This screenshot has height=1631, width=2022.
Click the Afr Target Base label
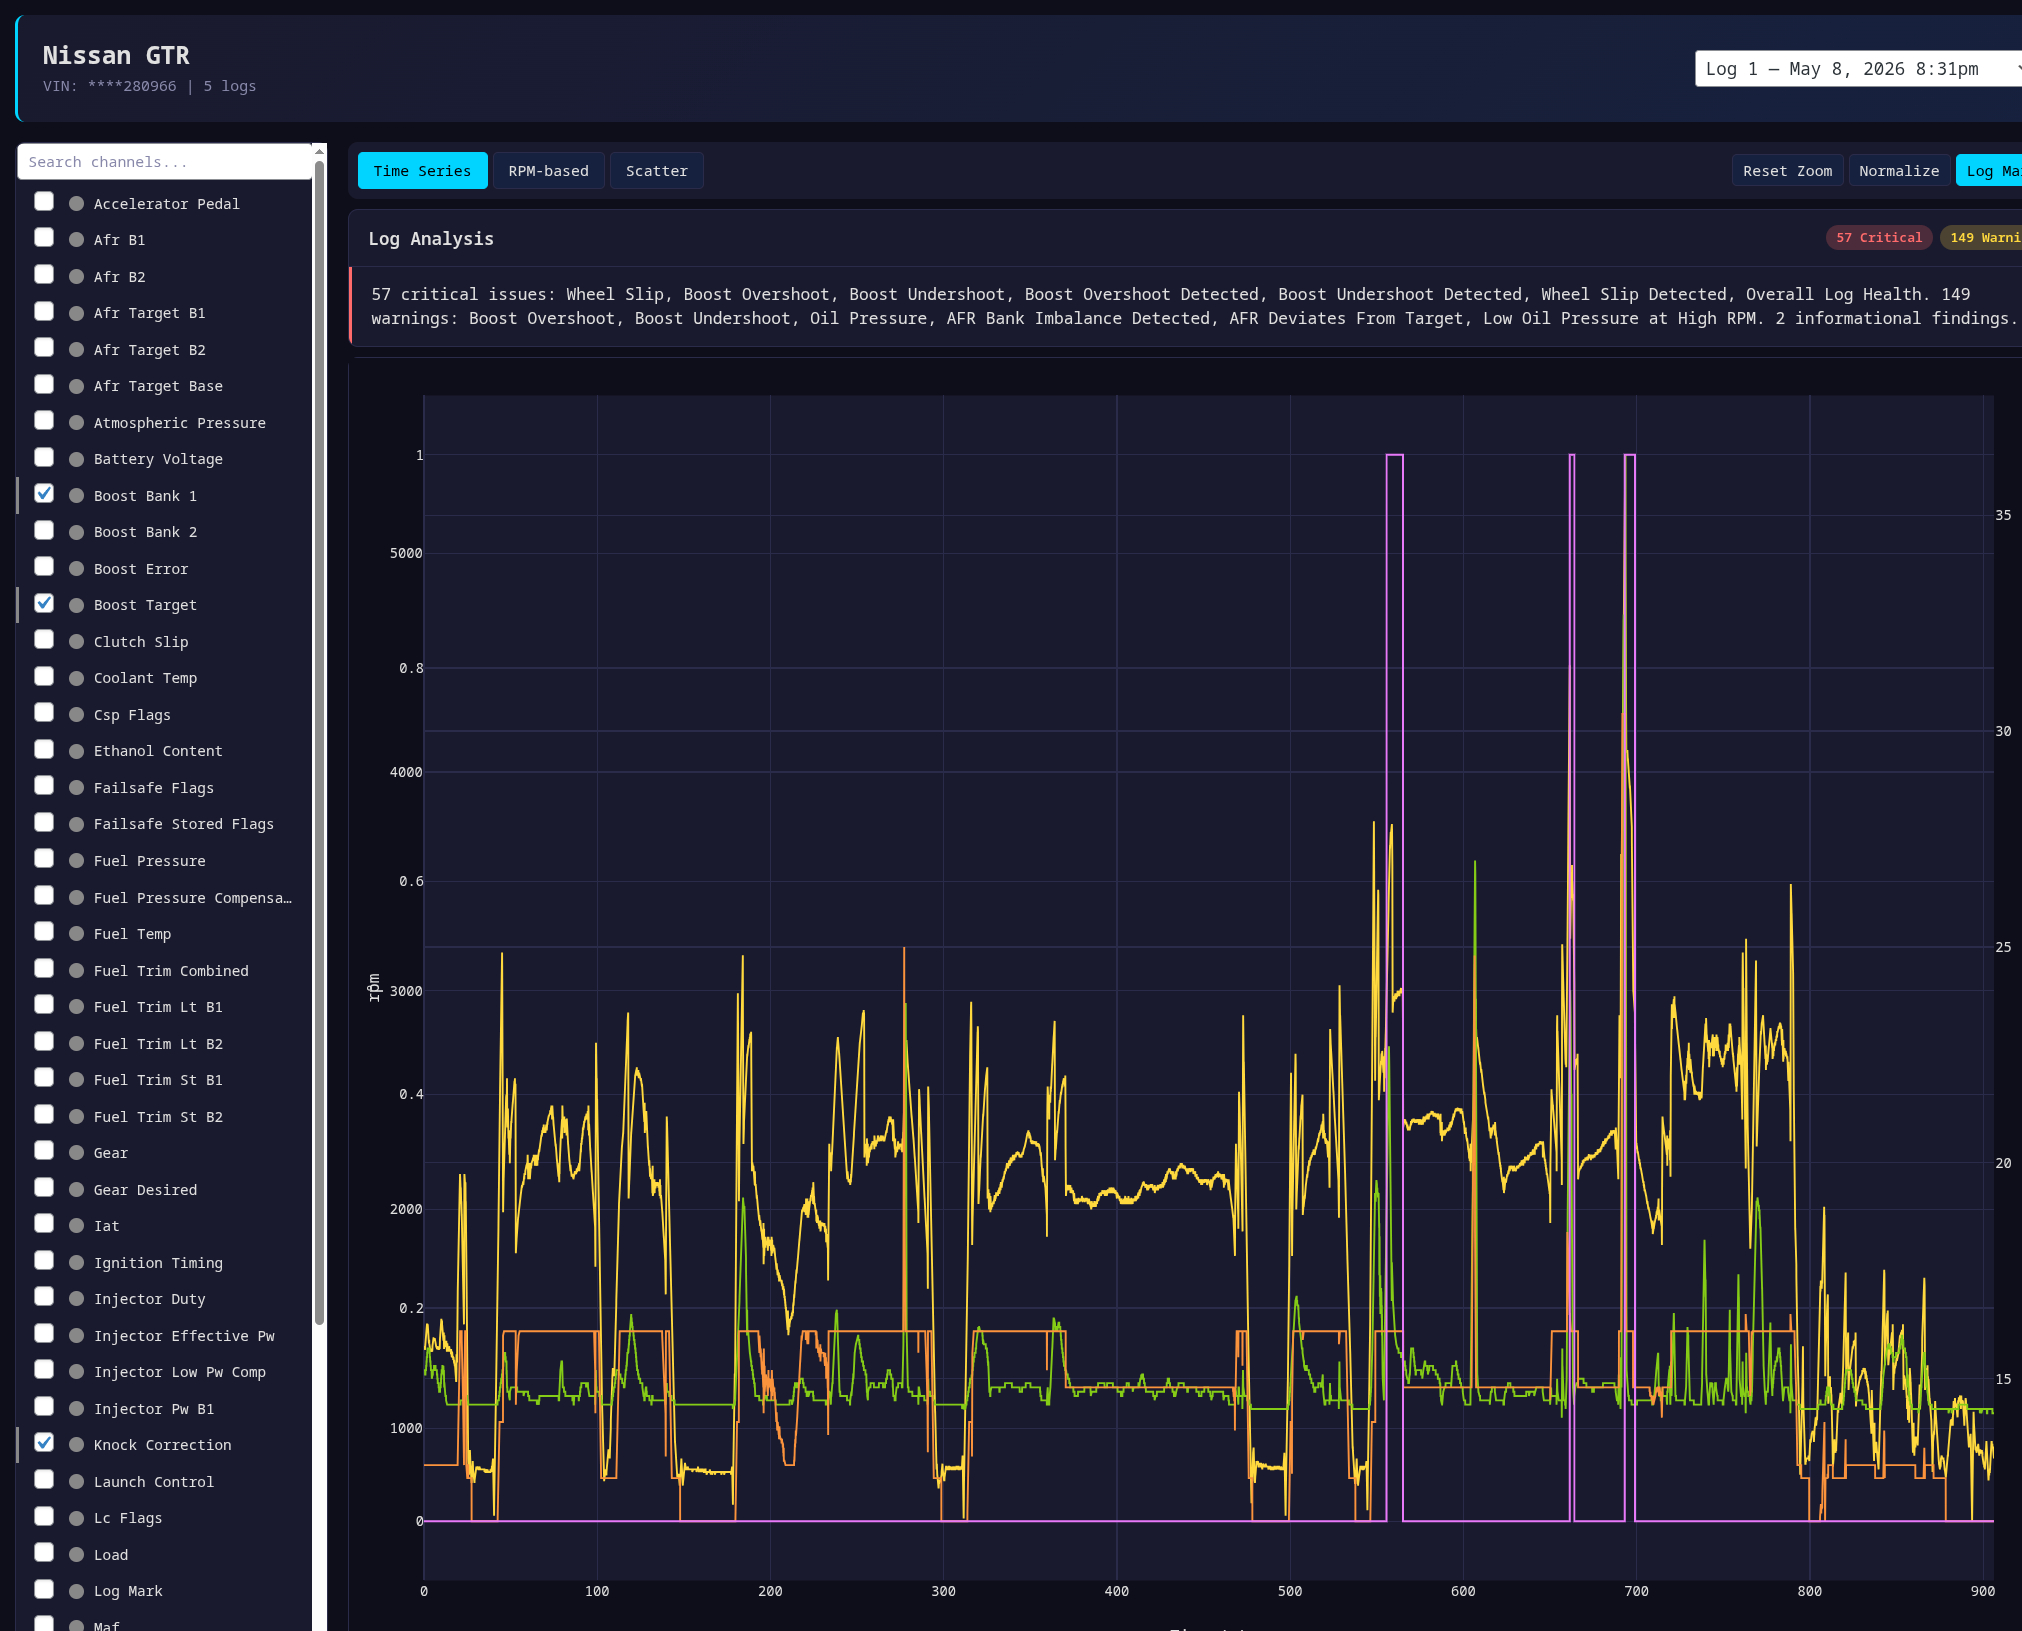(x=158, y=386)
